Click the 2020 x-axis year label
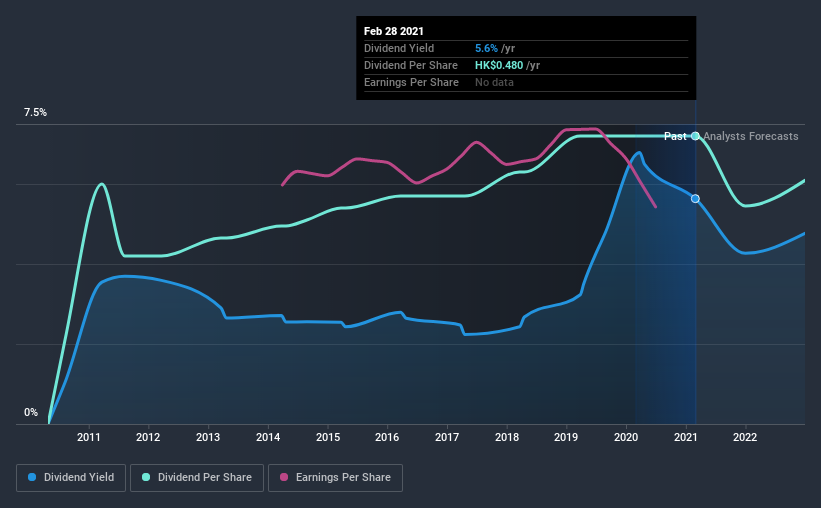 point(626,437)
